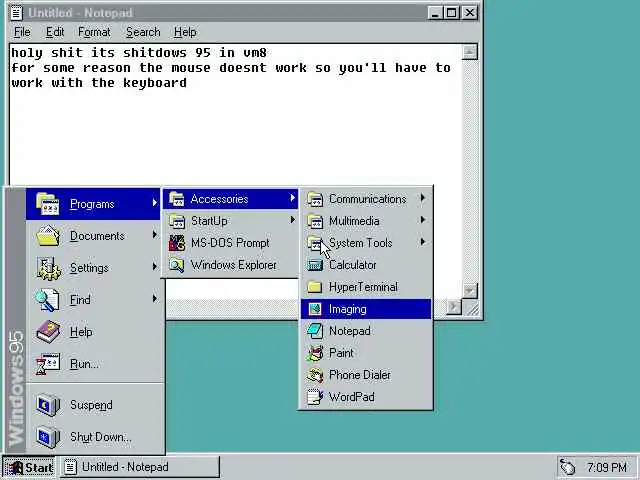Click the Find magnifier icon
Screen dimensions: 640x480
[47, 300]
